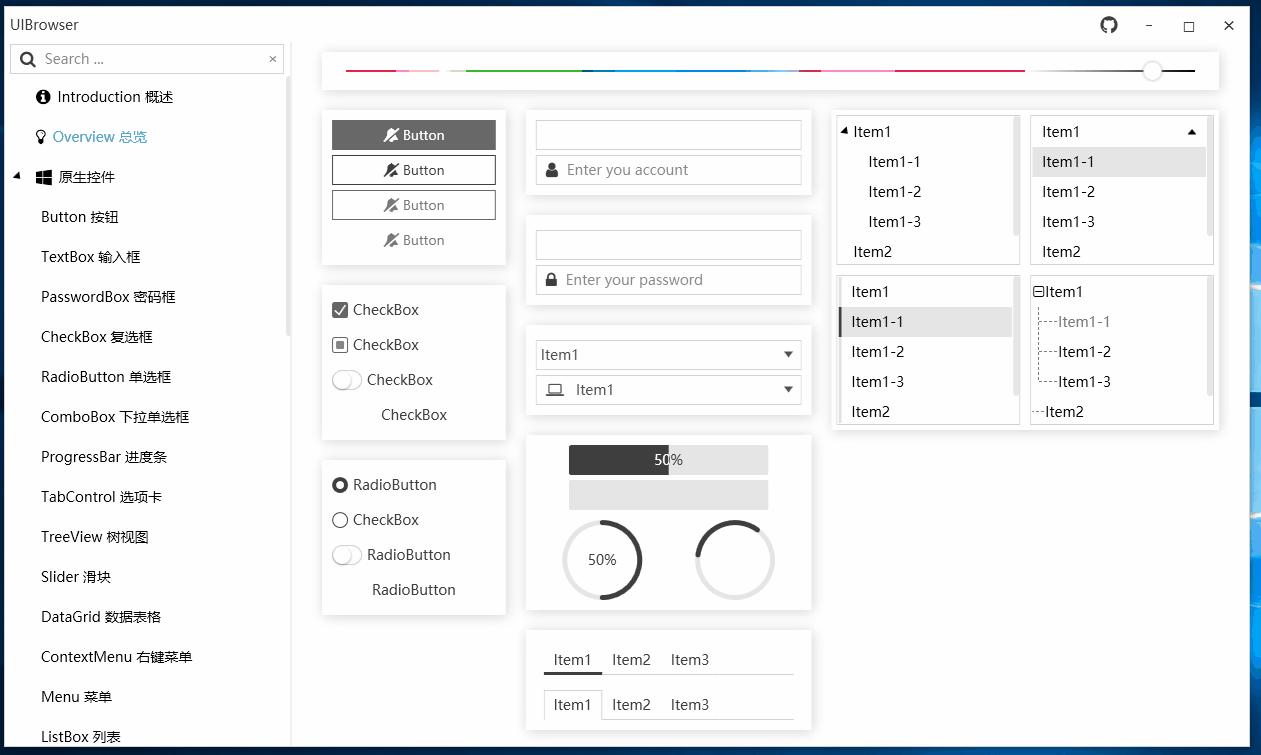Screen dimensions: 1261x755
Task: Collapse Item1 using the minus box icon
Action: (1038, 292)
